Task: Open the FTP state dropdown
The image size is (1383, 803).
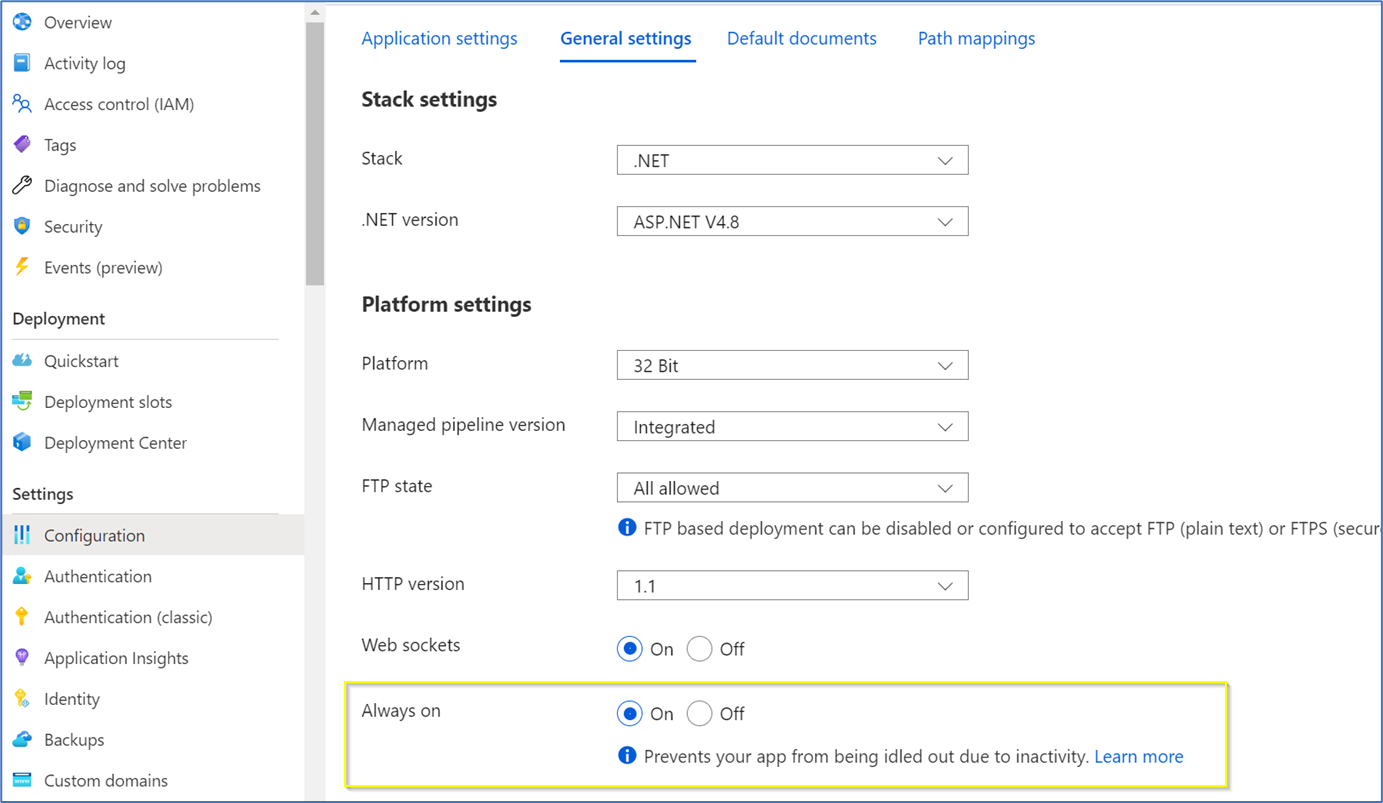Action: (792, 488)
